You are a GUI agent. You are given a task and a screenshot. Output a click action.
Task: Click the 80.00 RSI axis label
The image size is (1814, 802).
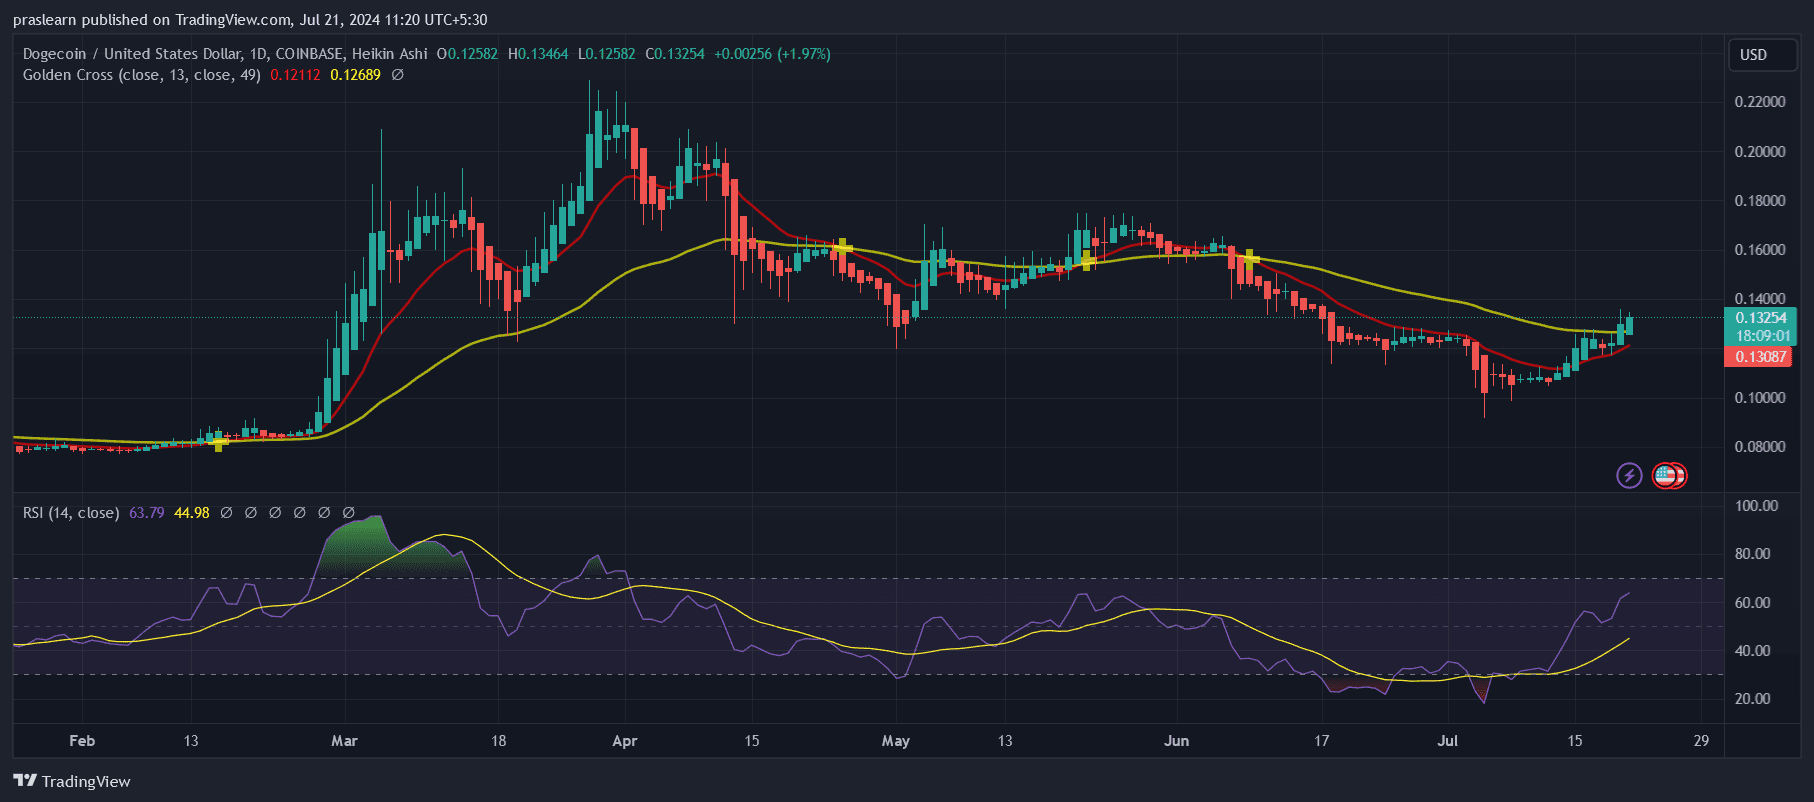click(x=1752, y=554)
